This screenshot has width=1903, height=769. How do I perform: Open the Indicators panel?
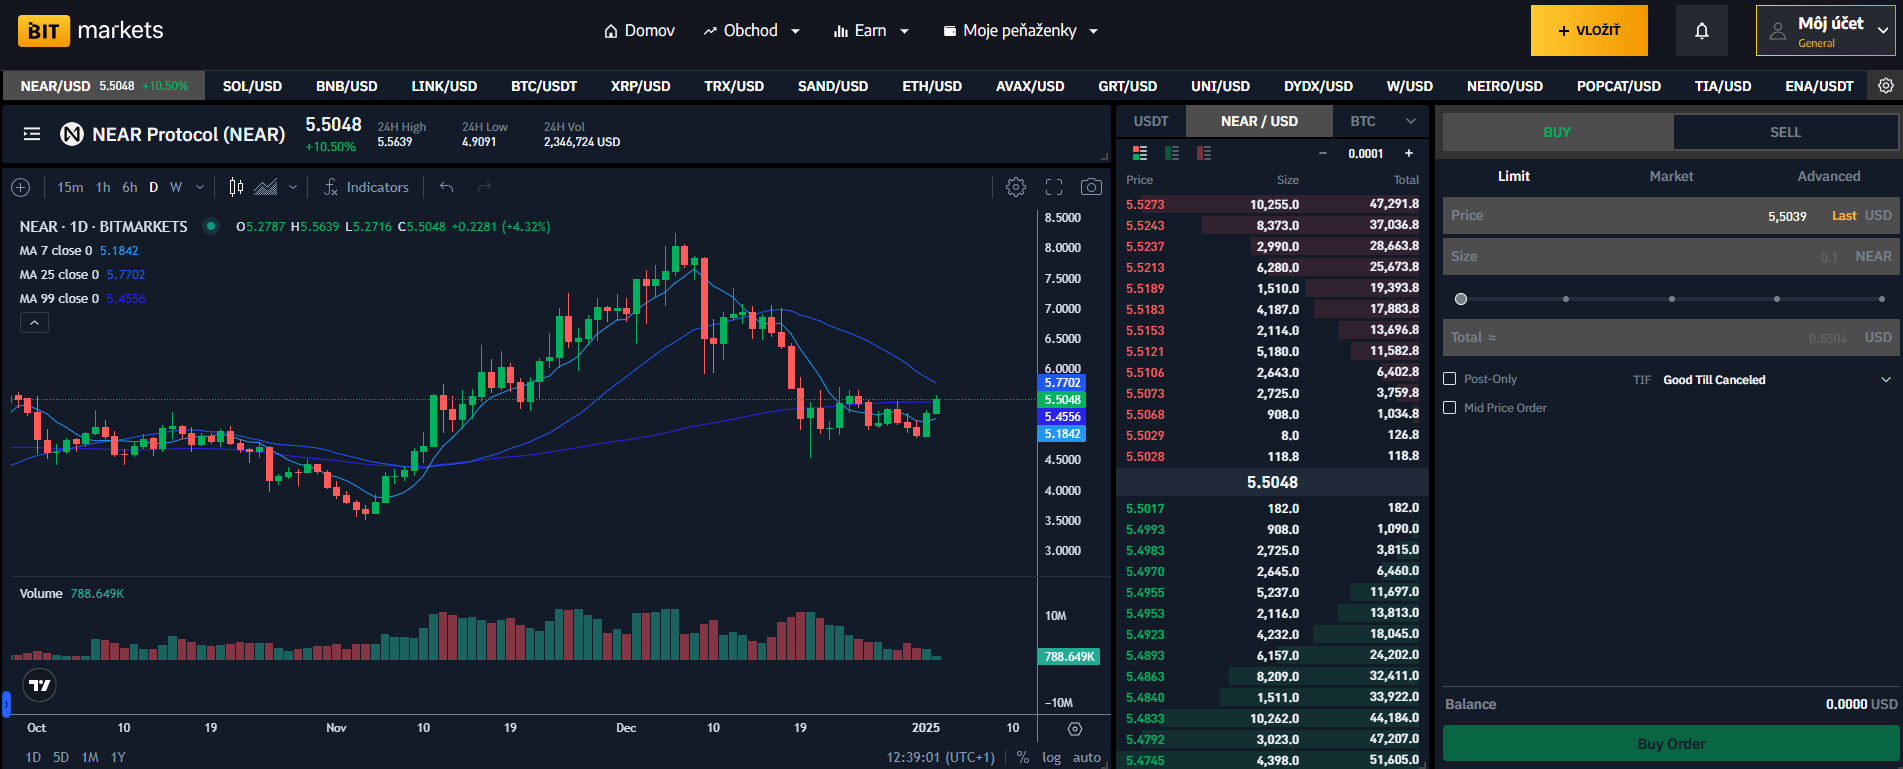click(x=366, y=187)
